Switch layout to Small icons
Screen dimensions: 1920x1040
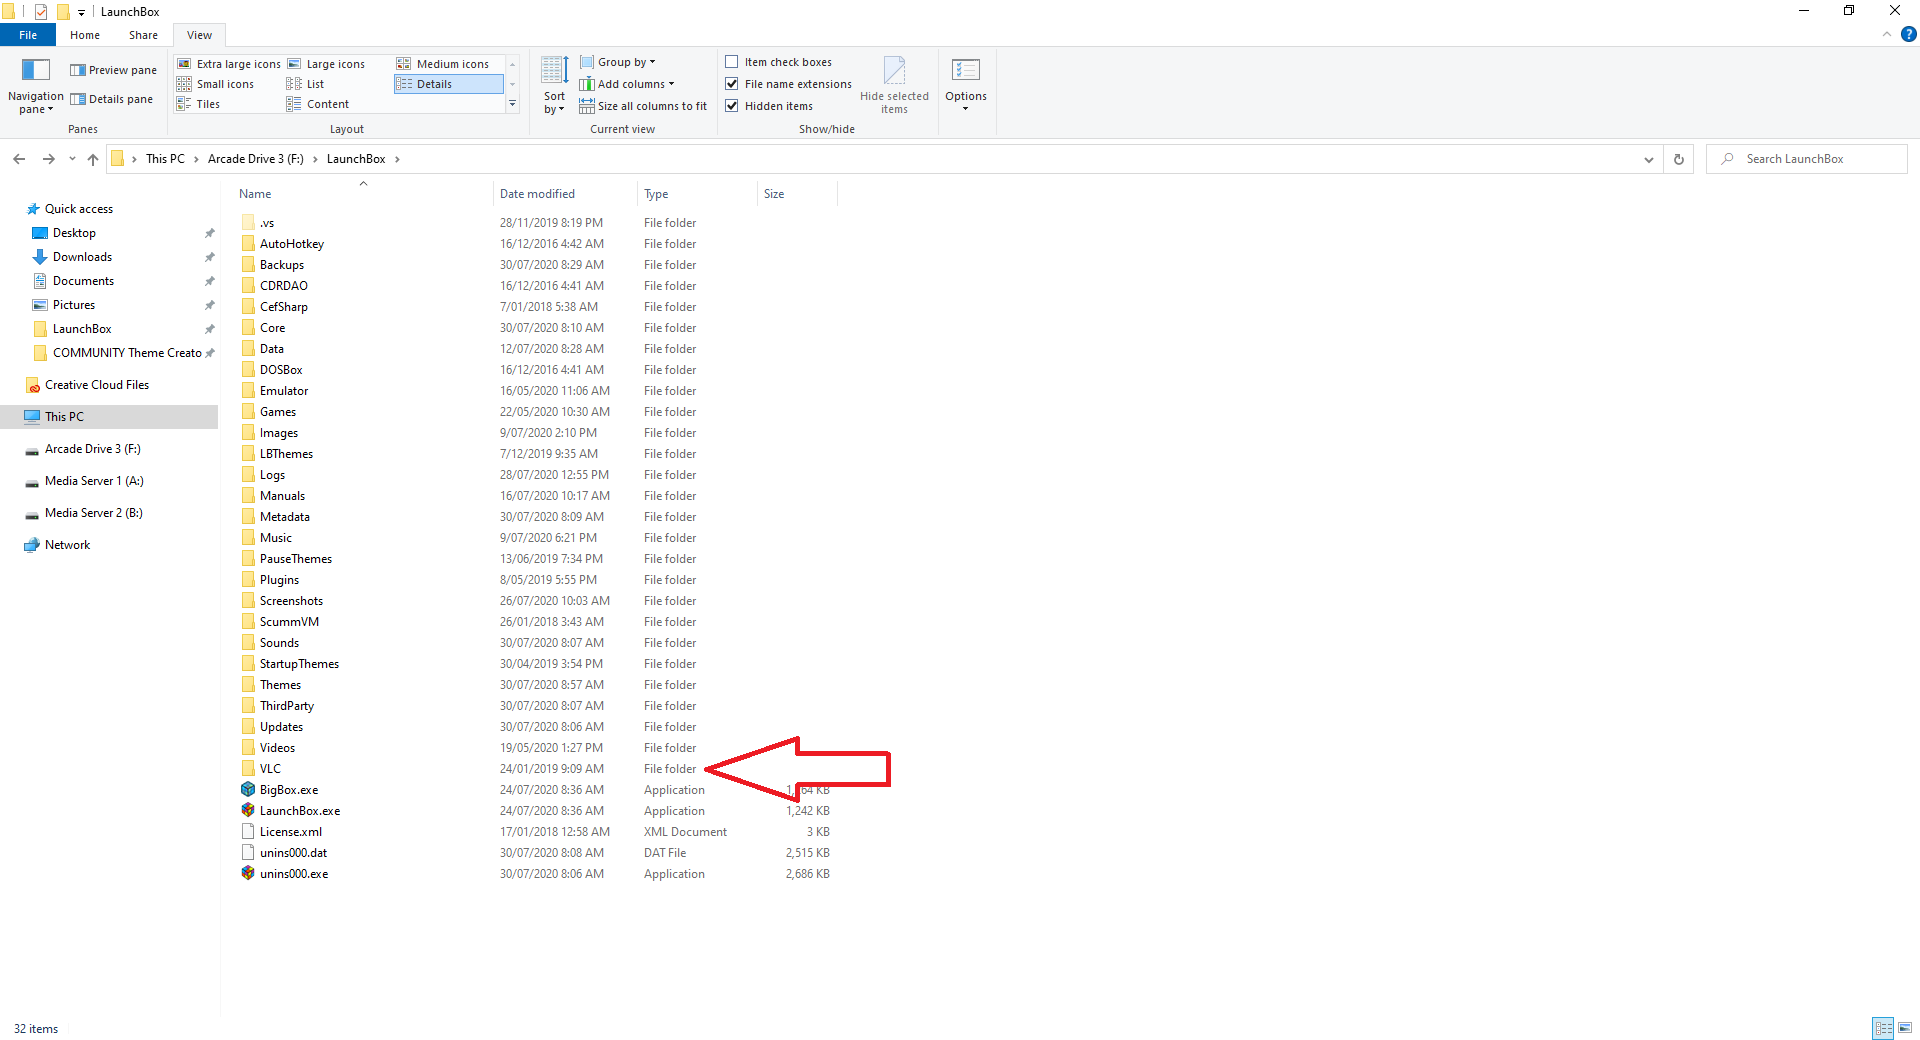[216, 84]
